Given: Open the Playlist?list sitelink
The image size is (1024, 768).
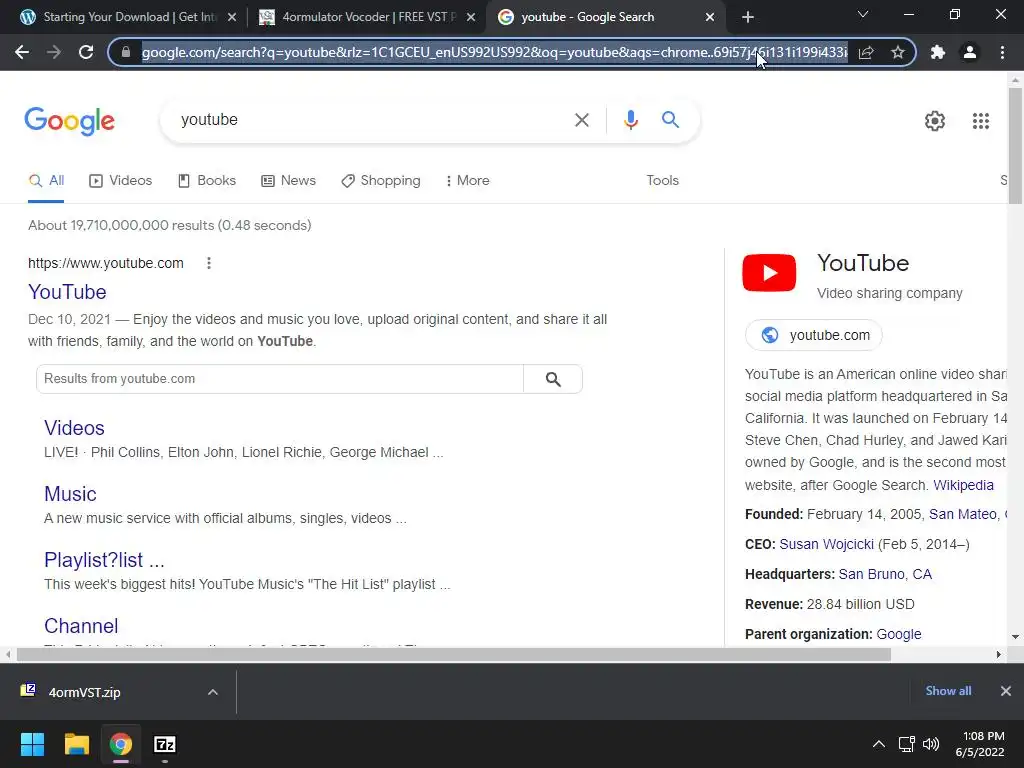Looking at the screenshot, I should pyautogui.click(x=104, y=560).
